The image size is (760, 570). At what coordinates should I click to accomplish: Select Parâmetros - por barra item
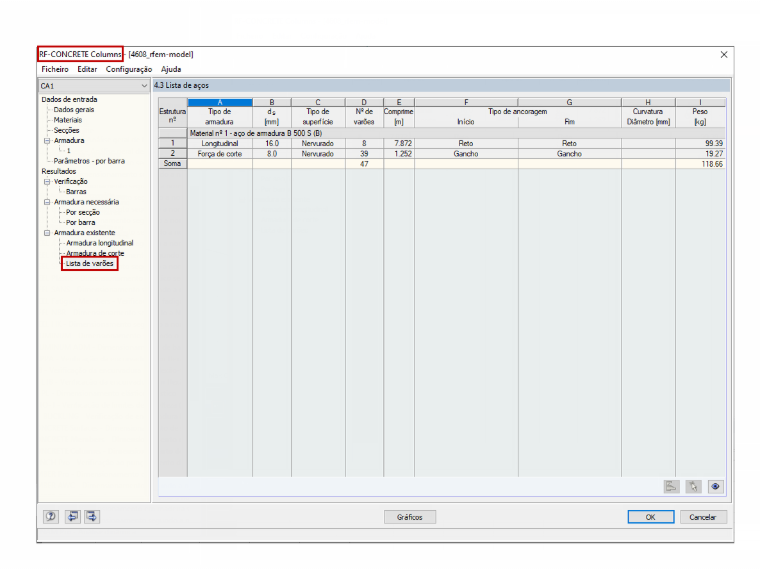(89, 161)
